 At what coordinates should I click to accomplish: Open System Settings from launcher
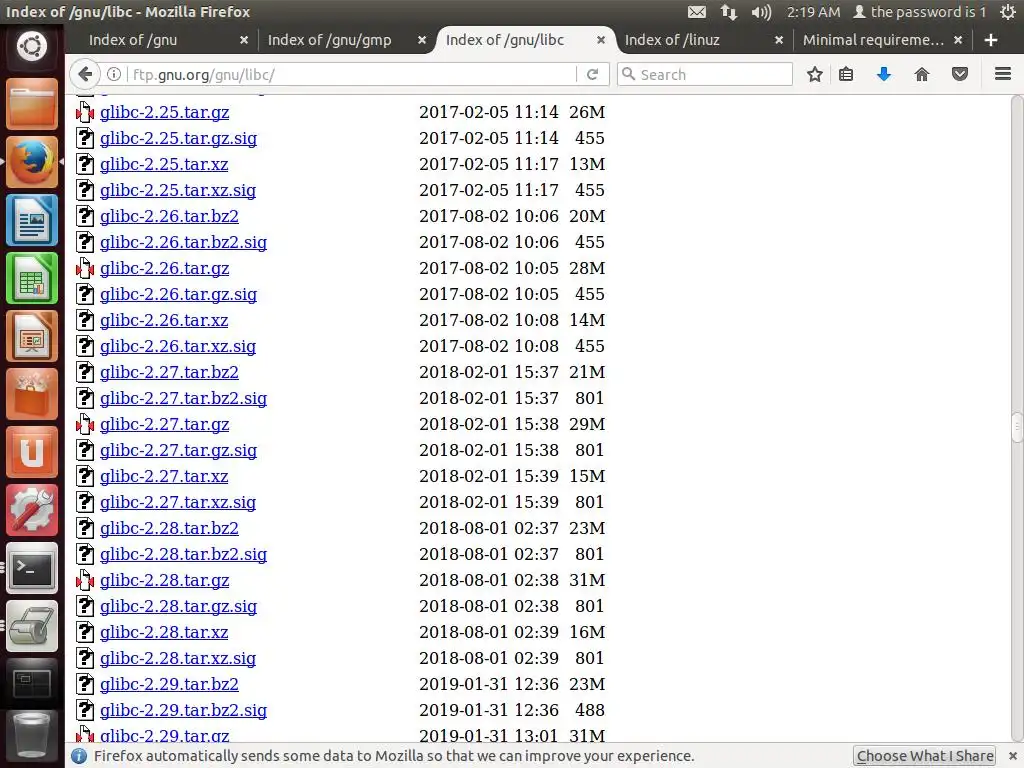(x=32, y=511)
